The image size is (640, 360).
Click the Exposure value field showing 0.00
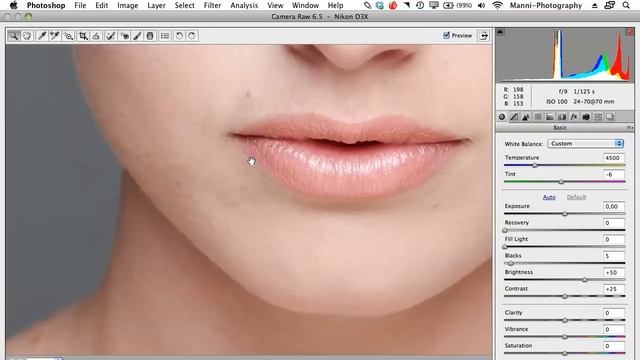[x=613, y=207]
